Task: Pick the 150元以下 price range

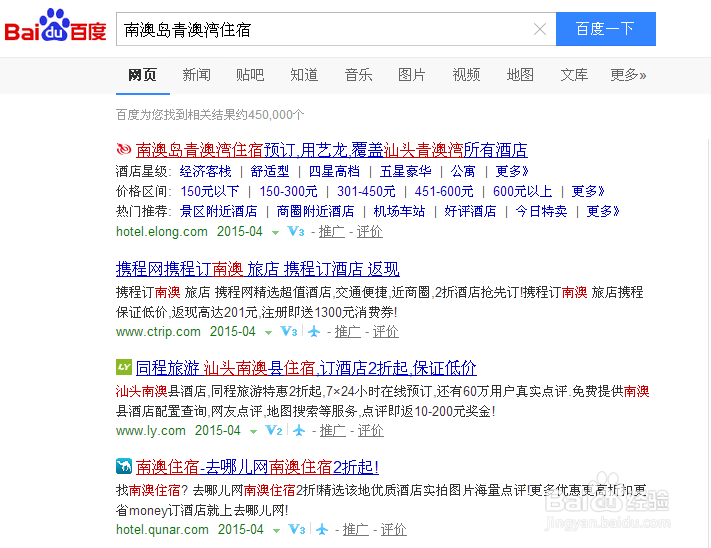Action: click(x=210, y=191)
